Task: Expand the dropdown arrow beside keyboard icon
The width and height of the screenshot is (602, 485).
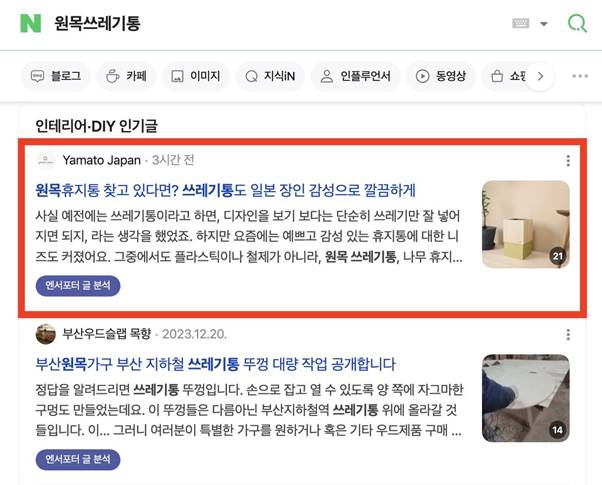Action: coord(544,24)
